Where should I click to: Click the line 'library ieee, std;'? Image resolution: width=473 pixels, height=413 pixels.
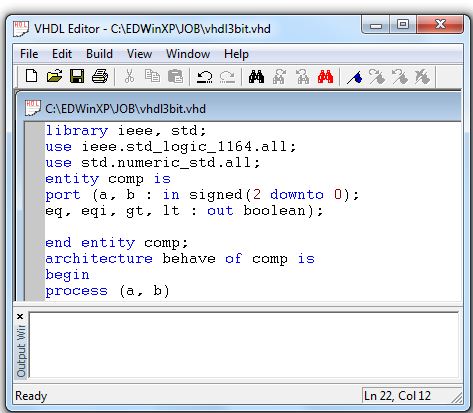point(126,130)
